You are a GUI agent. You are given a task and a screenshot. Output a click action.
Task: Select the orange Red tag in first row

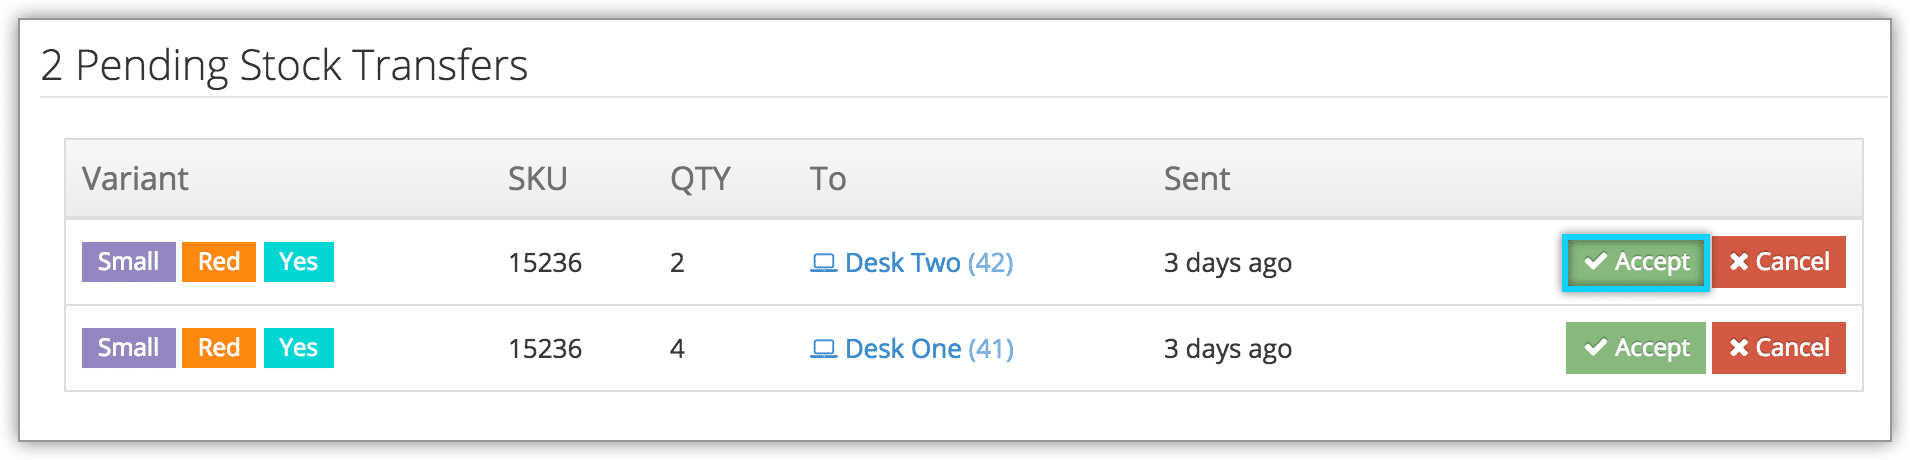(x=219, y=262)
